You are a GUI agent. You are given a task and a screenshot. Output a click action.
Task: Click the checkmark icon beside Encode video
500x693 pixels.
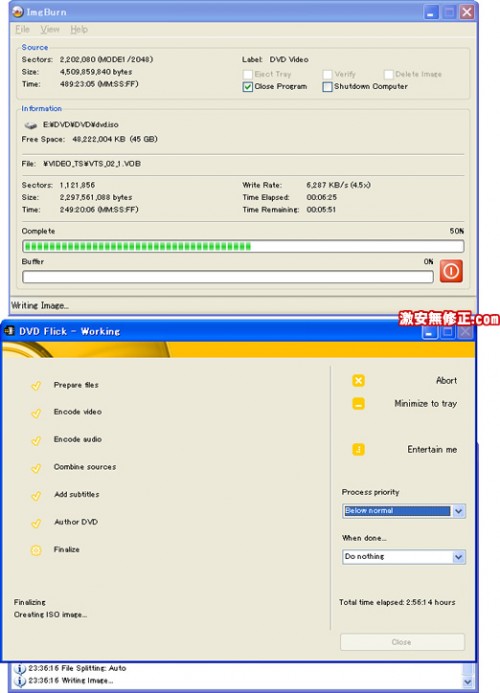36,413
